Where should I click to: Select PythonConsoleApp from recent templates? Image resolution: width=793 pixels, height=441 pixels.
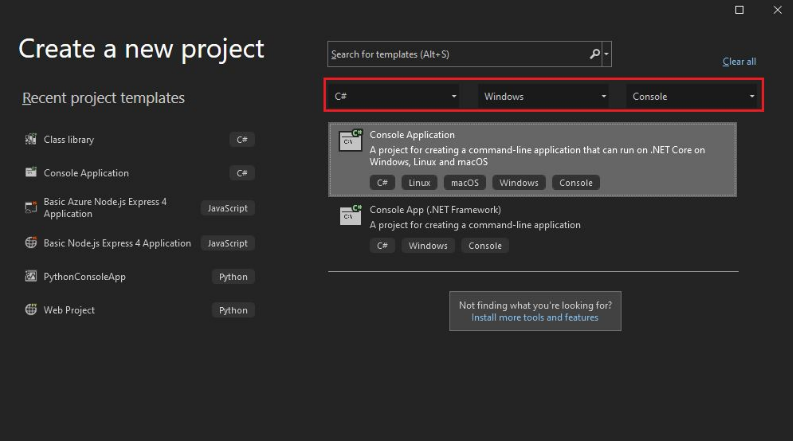[x=84, y=277]
